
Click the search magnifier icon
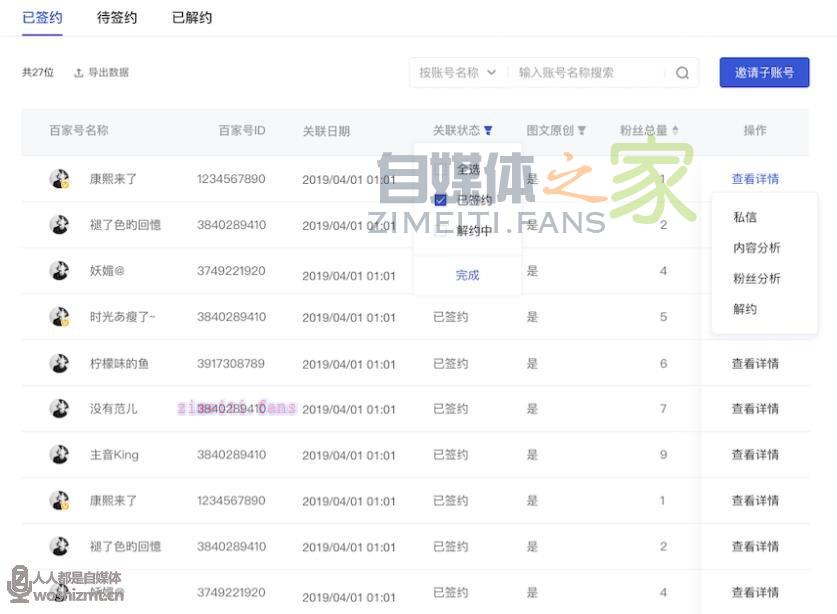[x=682, y=73]
